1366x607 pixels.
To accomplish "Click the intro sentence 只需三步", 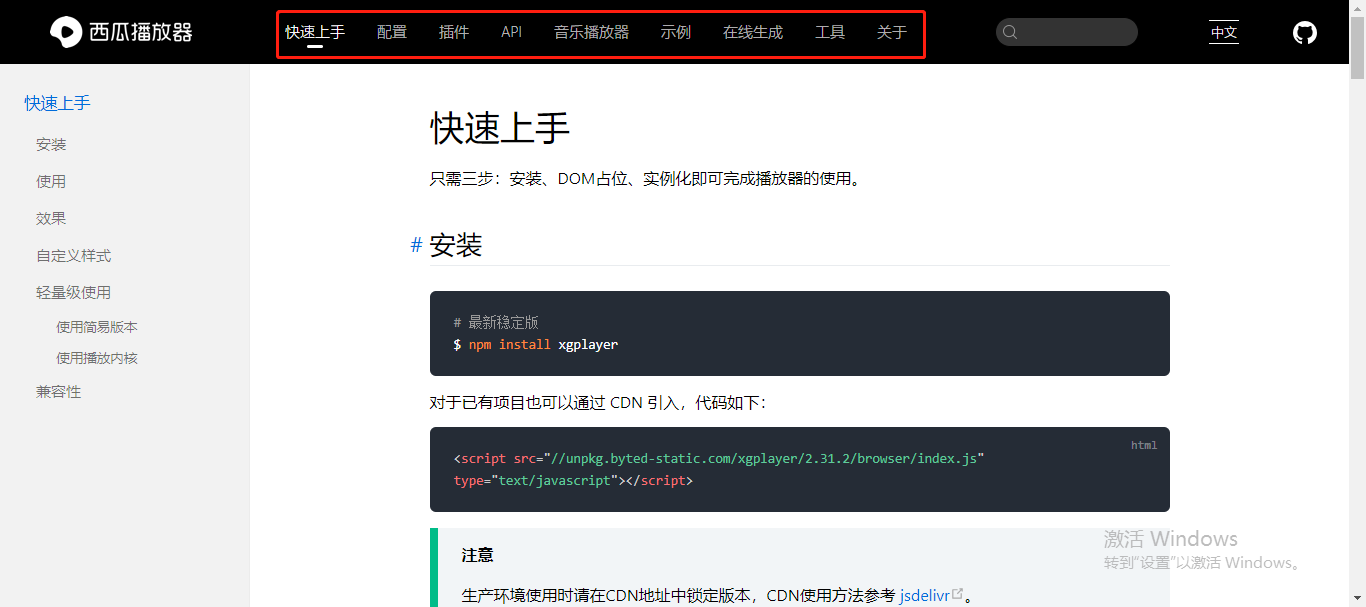I will (x=646, y=179).
